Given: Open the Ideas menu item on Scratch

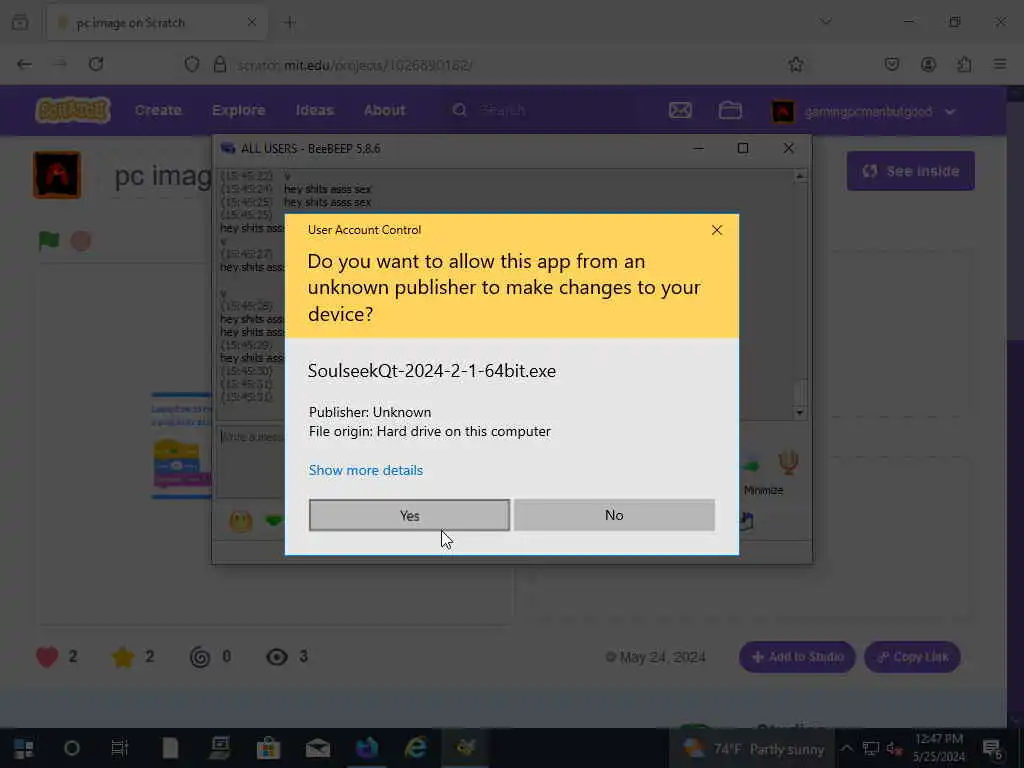Looking at the screenshot, I should pyautogui.click(x=315, y=110).
